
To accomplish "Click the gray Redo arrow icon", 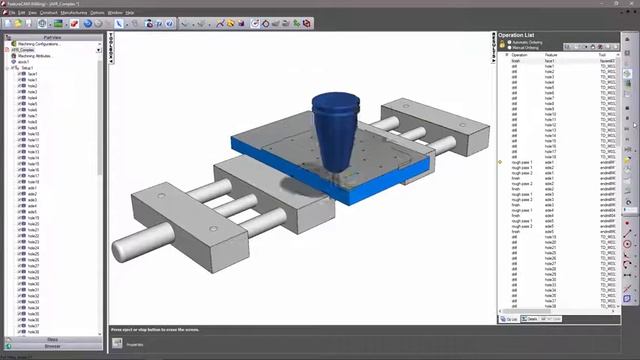I will (x=98, y=23).
